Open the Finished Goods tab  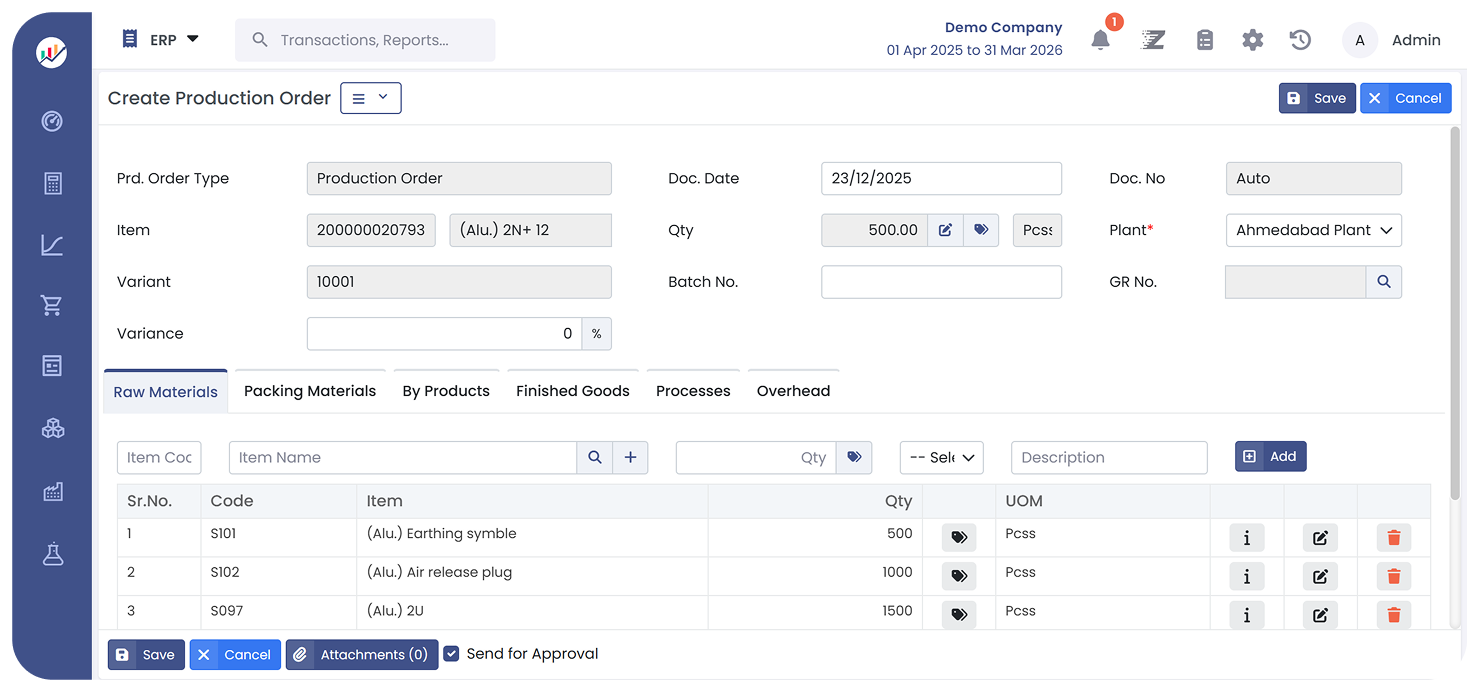572,391
